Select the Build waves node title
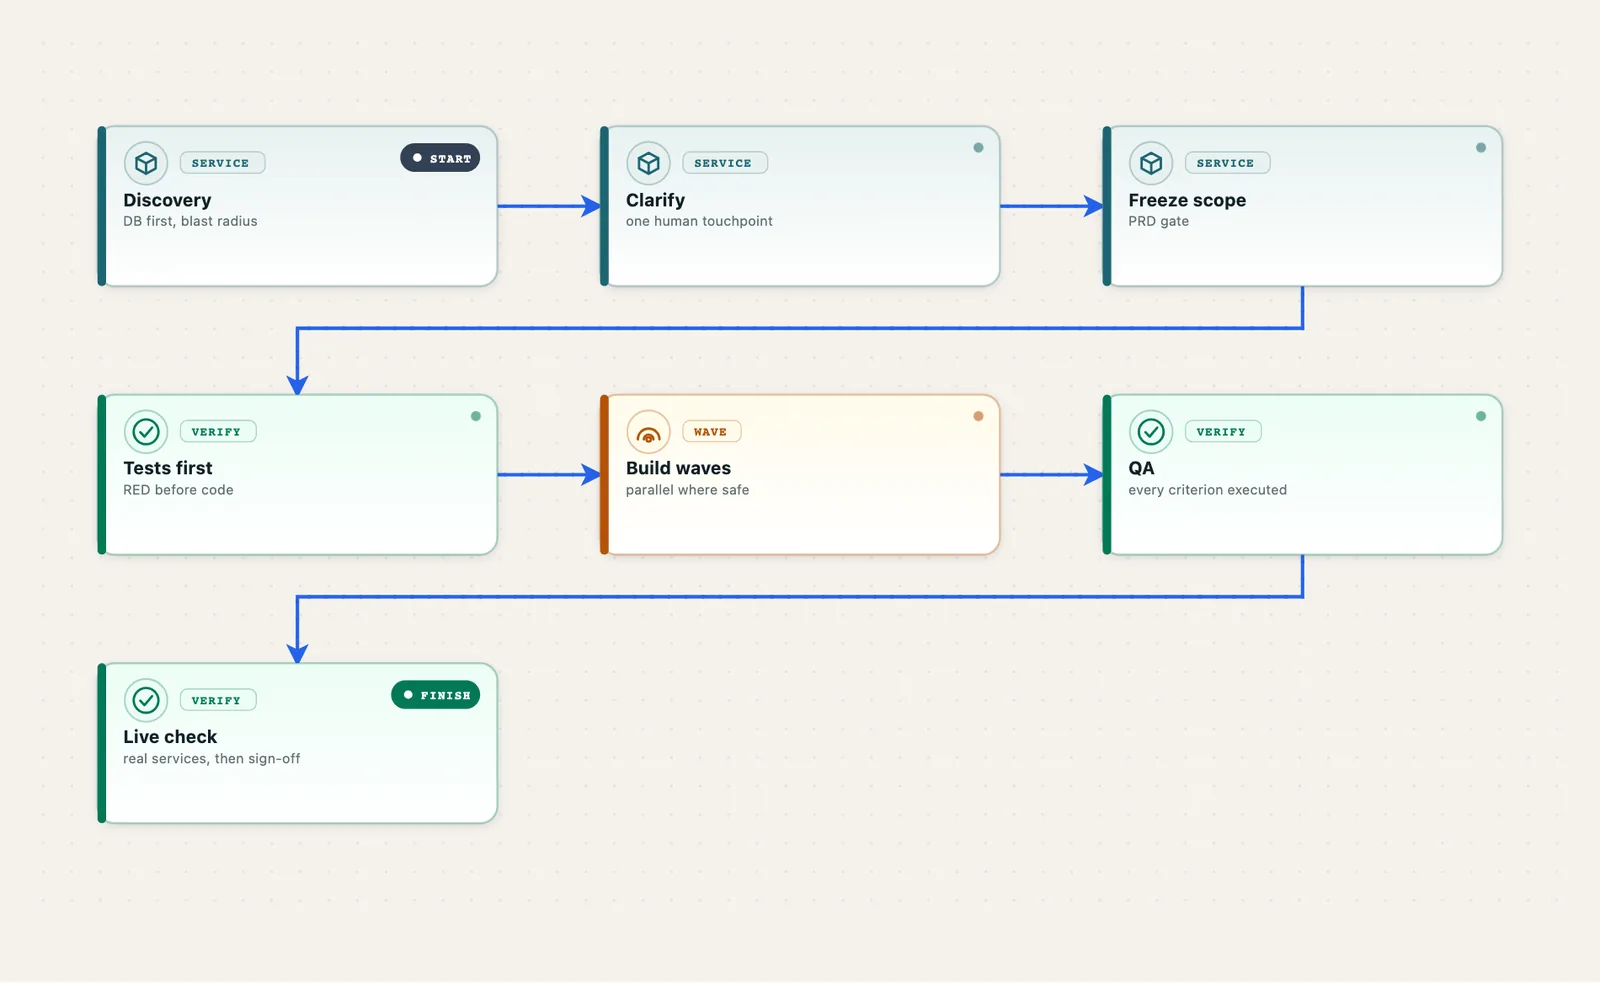 [x=678, y=468]
